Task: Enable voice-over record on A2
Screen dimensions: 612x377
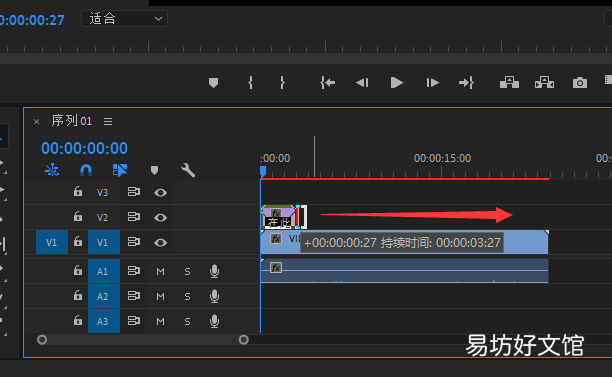Action: [214, 296]
